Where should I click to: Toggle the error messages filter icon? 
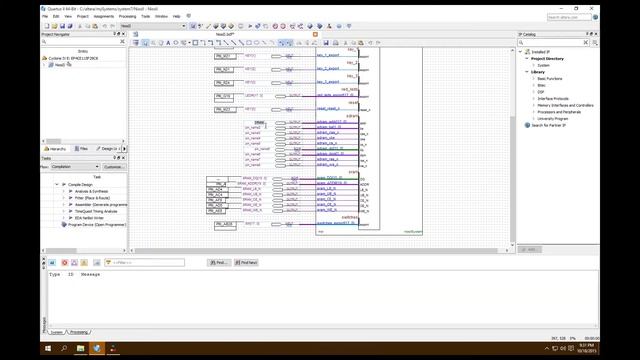64,262
